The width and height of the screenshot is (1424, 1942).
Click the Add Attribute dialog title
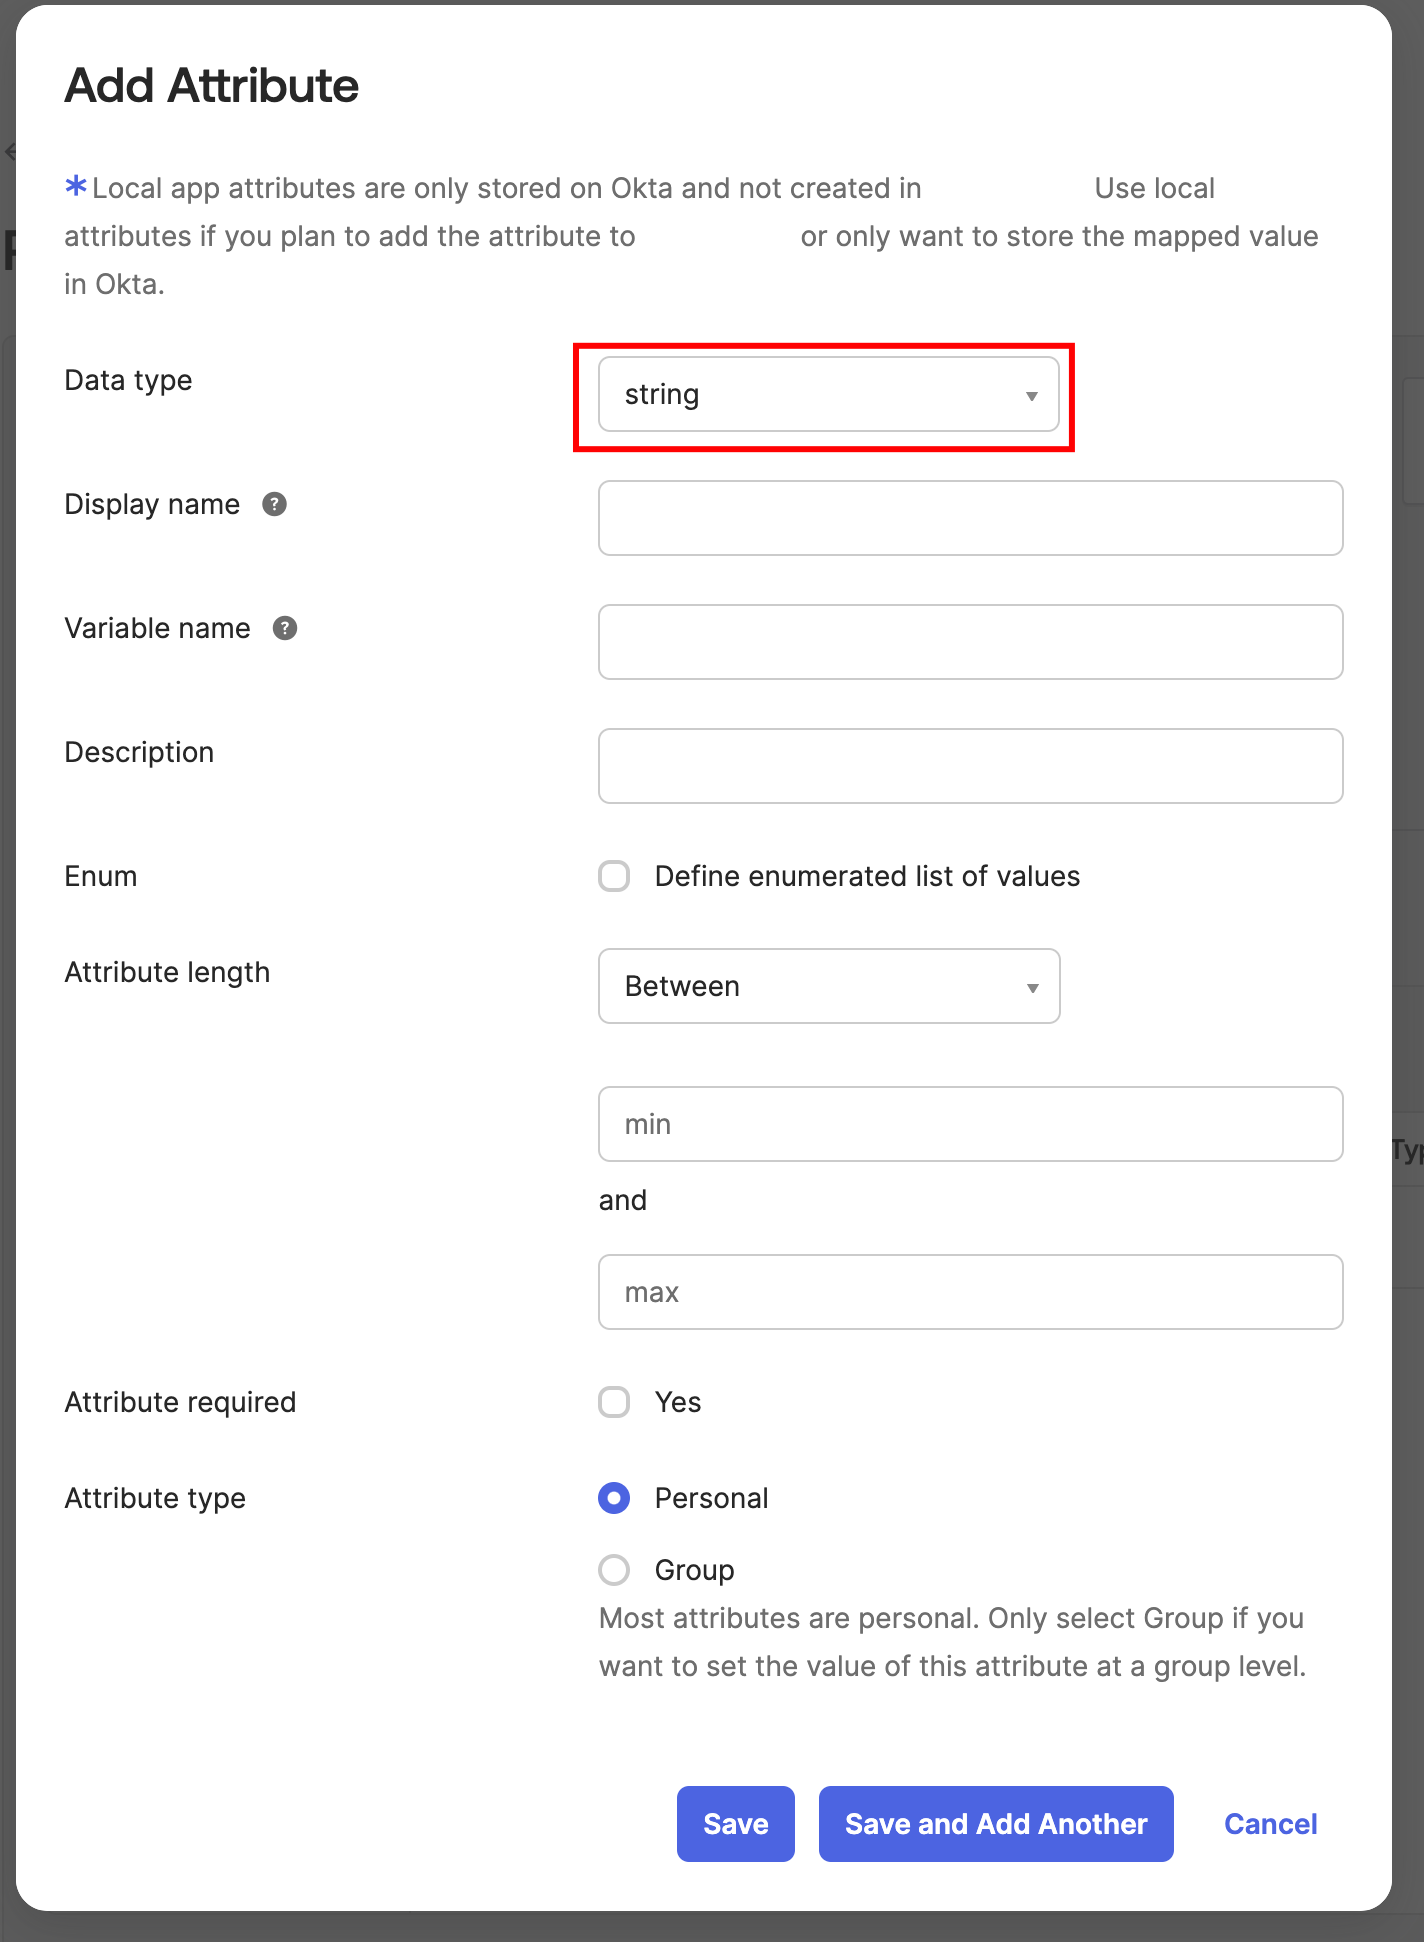click(x=211, y=86)
